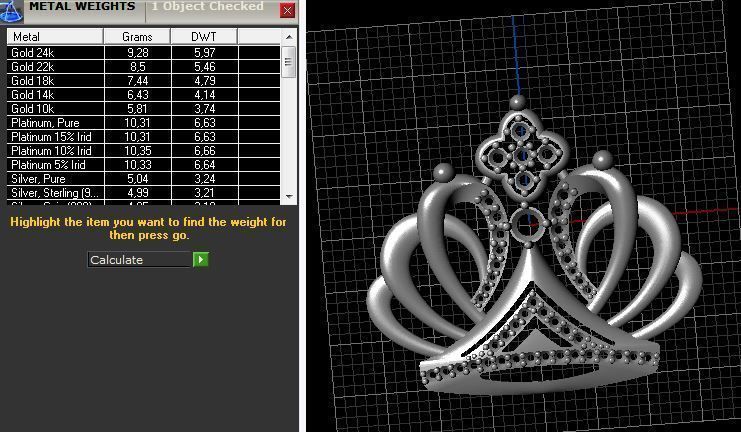741x432 pixels.
Task: Click the 9,28 grams value
Action: [x=138, y=52]
